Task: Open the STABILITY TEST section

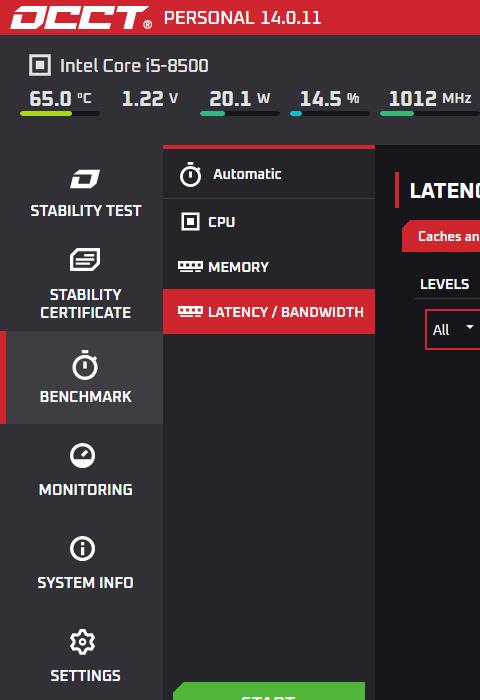Action: pyautogui.click(x=85, y=193)
